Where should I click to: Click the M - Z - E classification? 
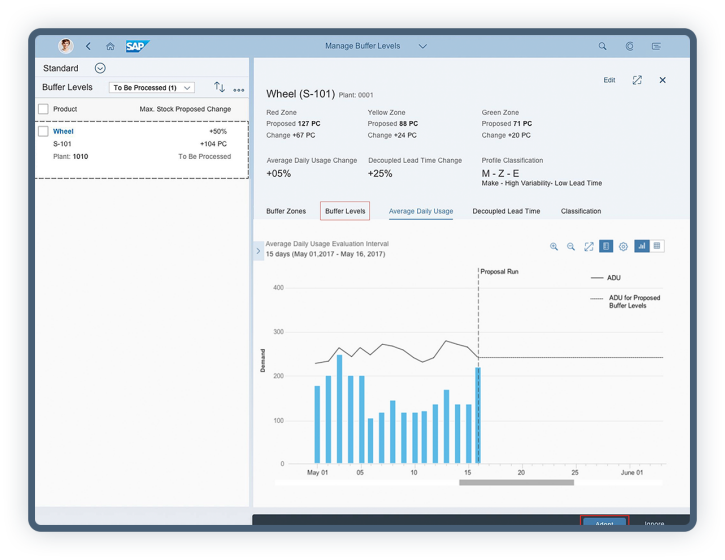[x=500, y=173]
